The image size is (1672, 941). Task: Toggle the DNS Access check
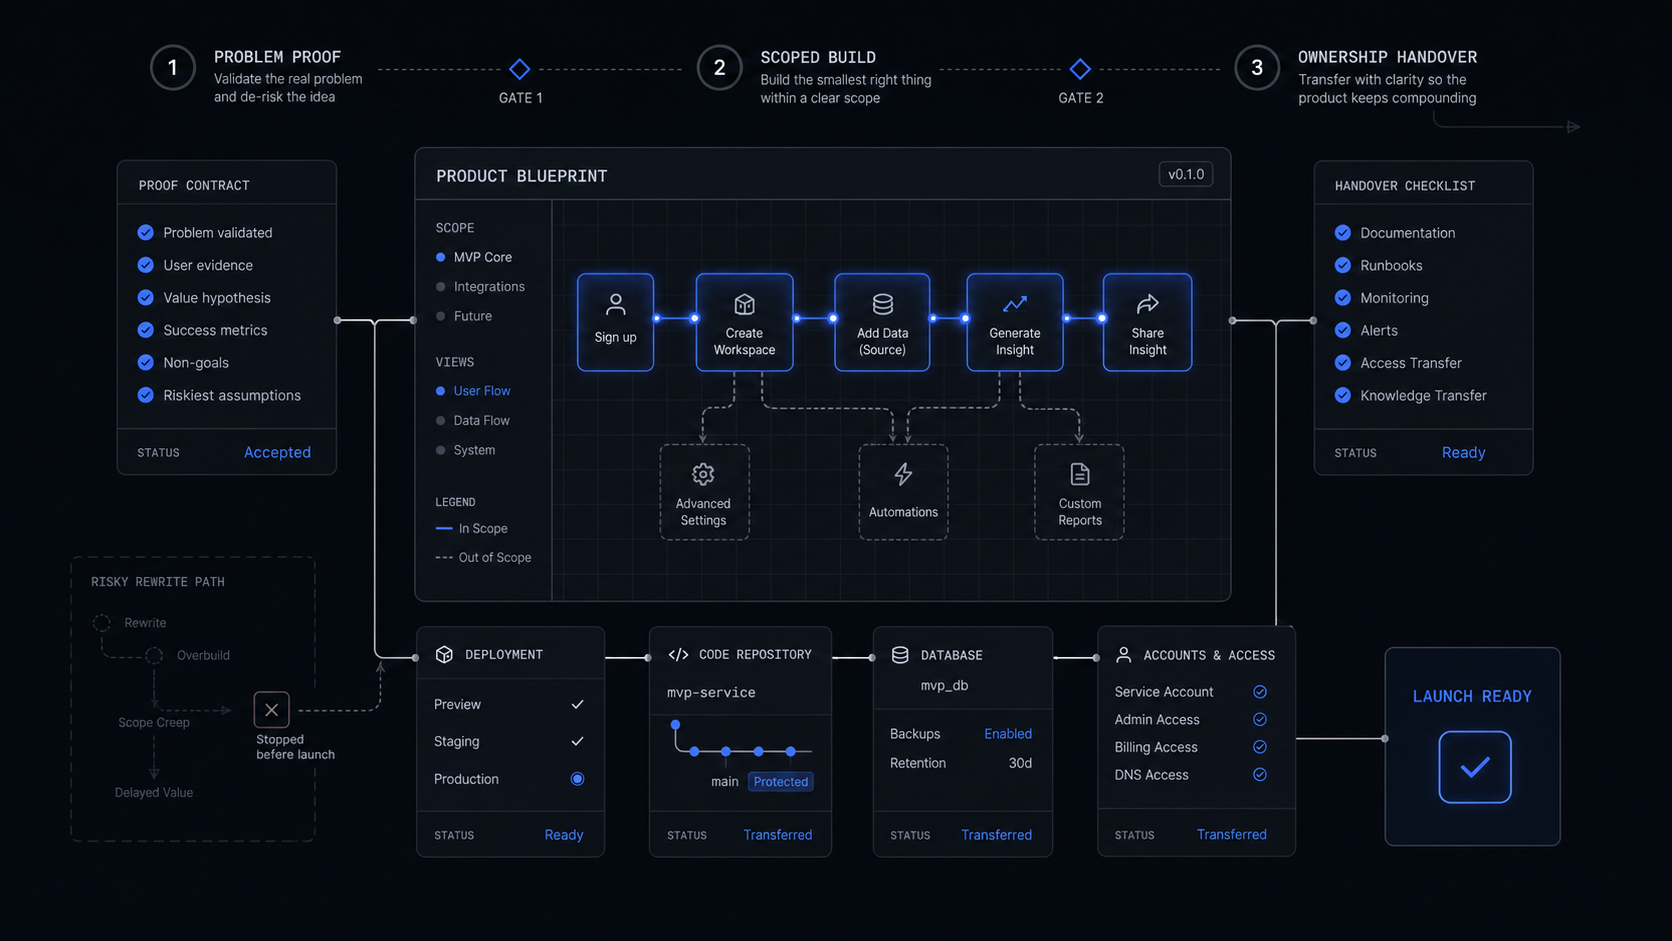point(1260,775)
